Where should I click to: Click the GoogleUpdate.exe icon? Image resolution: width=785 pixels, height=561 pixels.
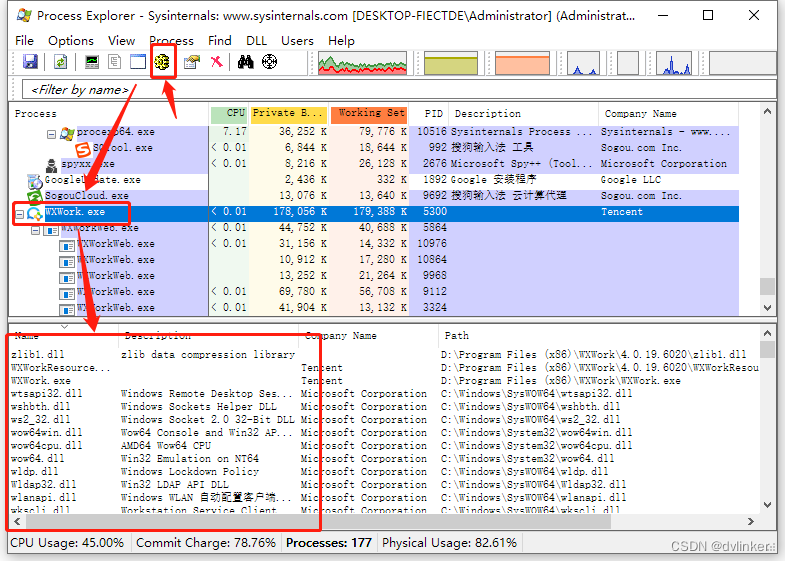click(35, 181)
